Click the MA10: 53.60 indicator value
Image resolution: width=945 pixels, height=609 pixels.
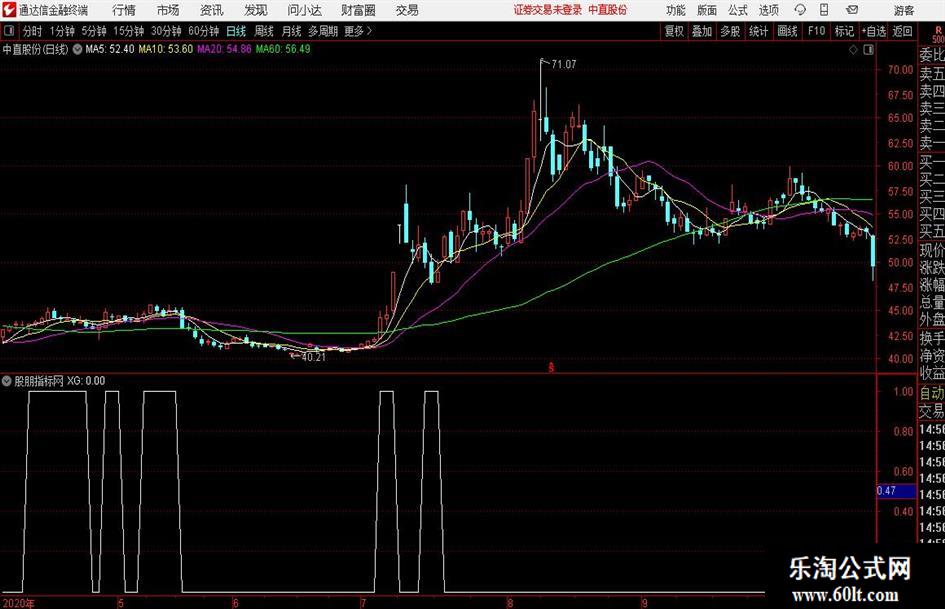coord(166,49)
